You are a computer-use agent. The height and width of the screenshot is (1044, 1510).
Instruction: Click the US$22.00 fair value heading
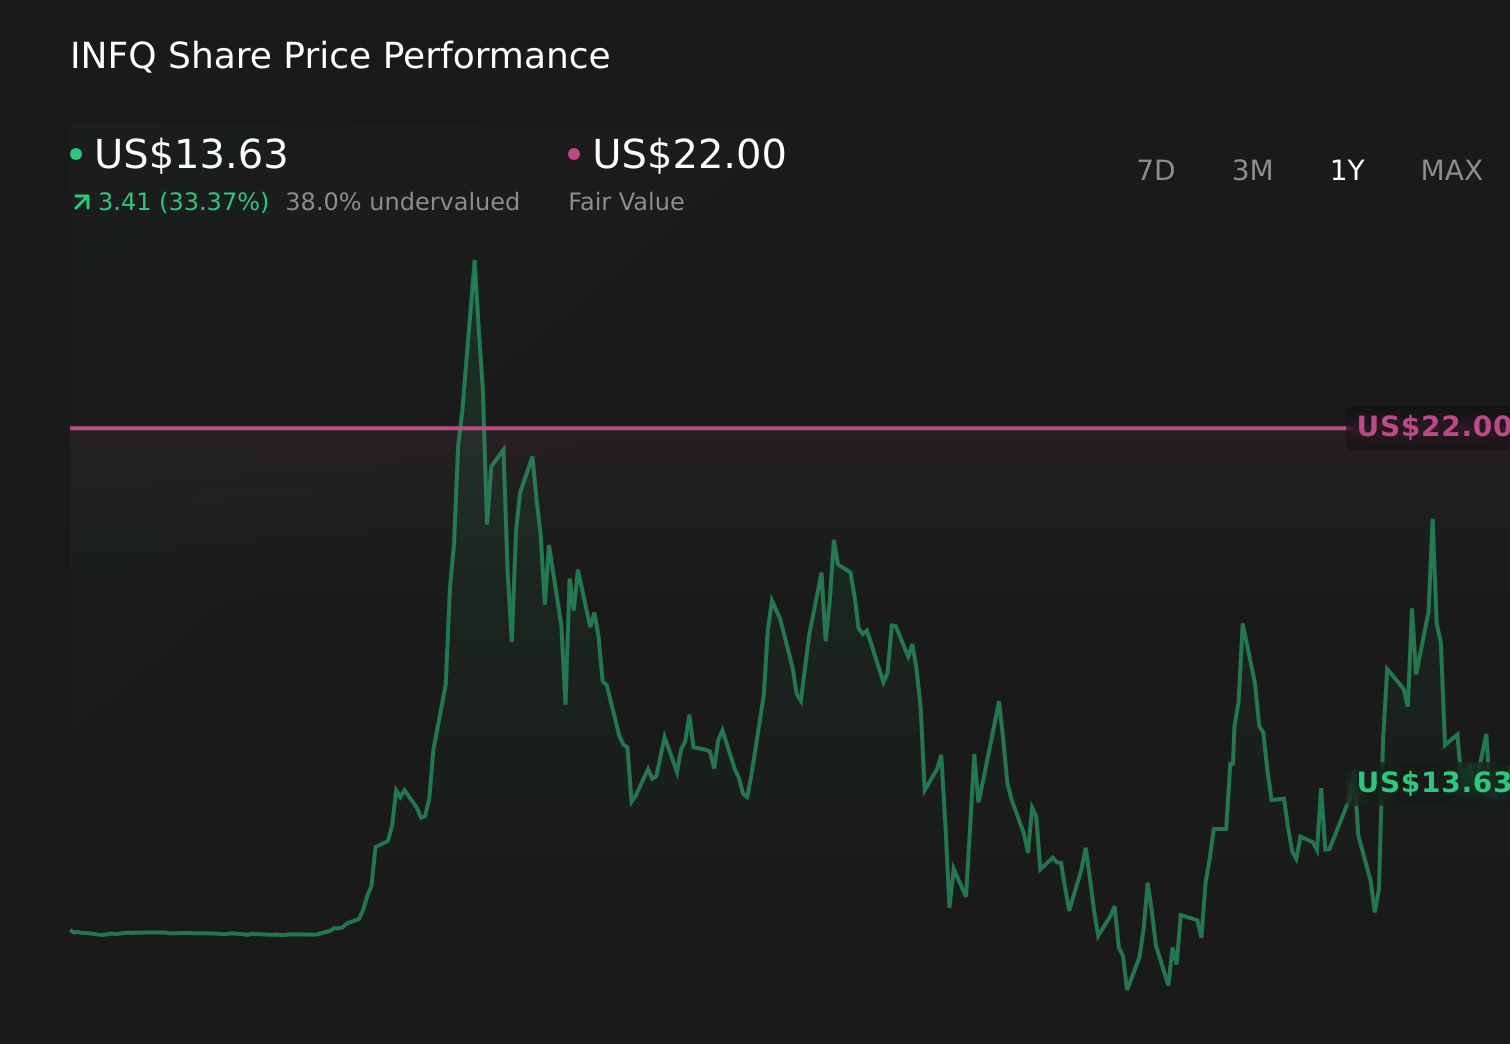point(689,155)
